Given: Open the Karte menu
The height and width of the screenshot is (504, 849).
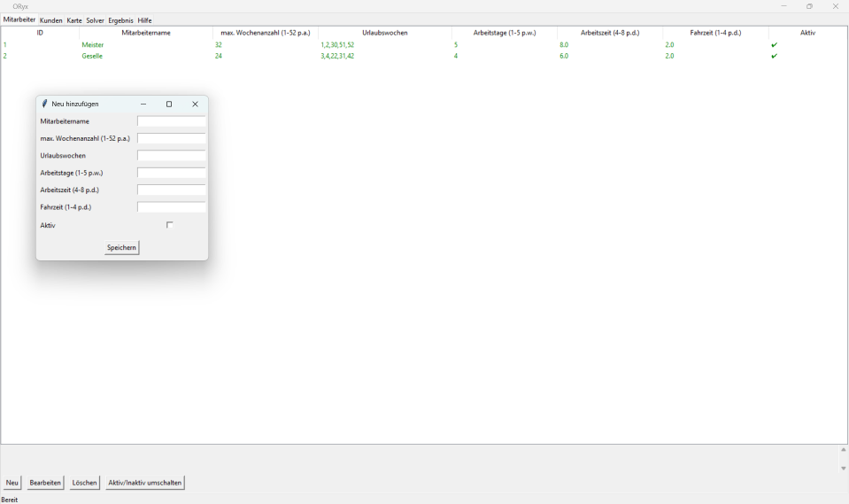Looking at the screenshot, I should 74,20.
